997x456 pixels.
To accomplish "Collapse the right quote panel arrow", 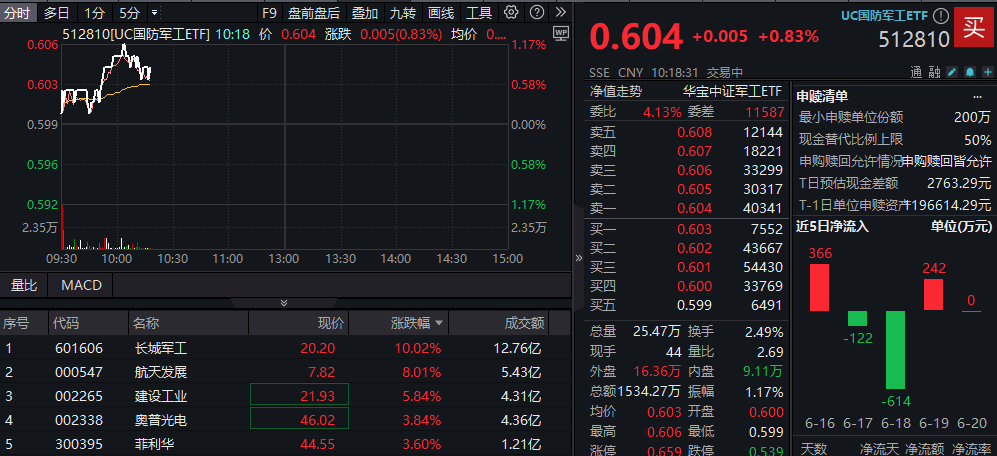I will 579,258.
